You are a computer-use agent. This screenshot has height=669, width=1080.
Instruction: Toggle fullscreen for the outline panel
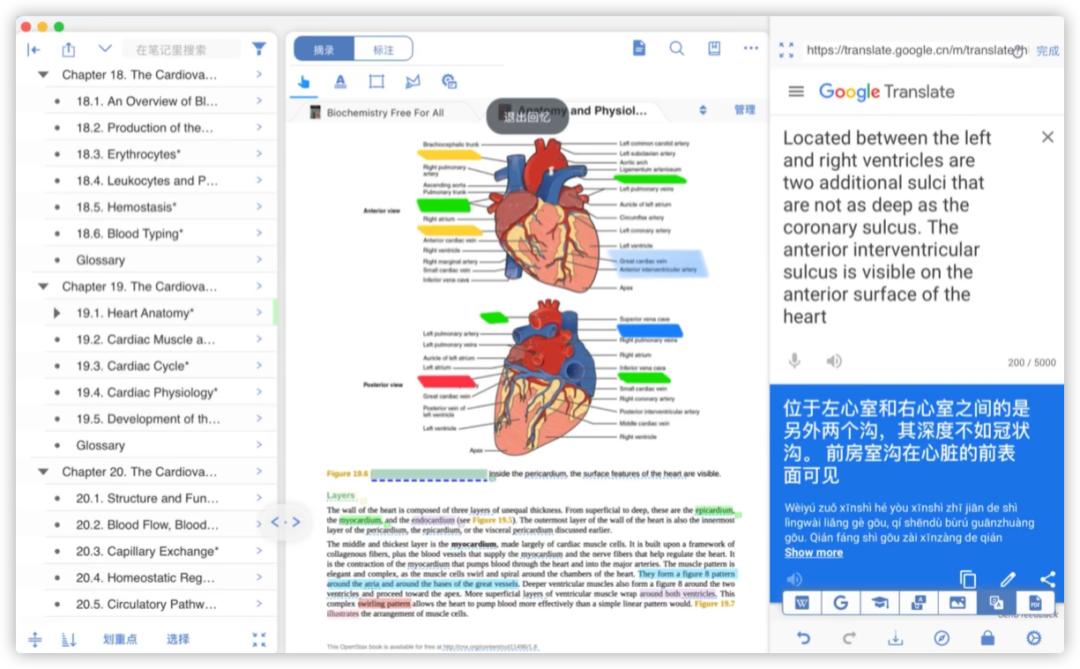[259, 640]
